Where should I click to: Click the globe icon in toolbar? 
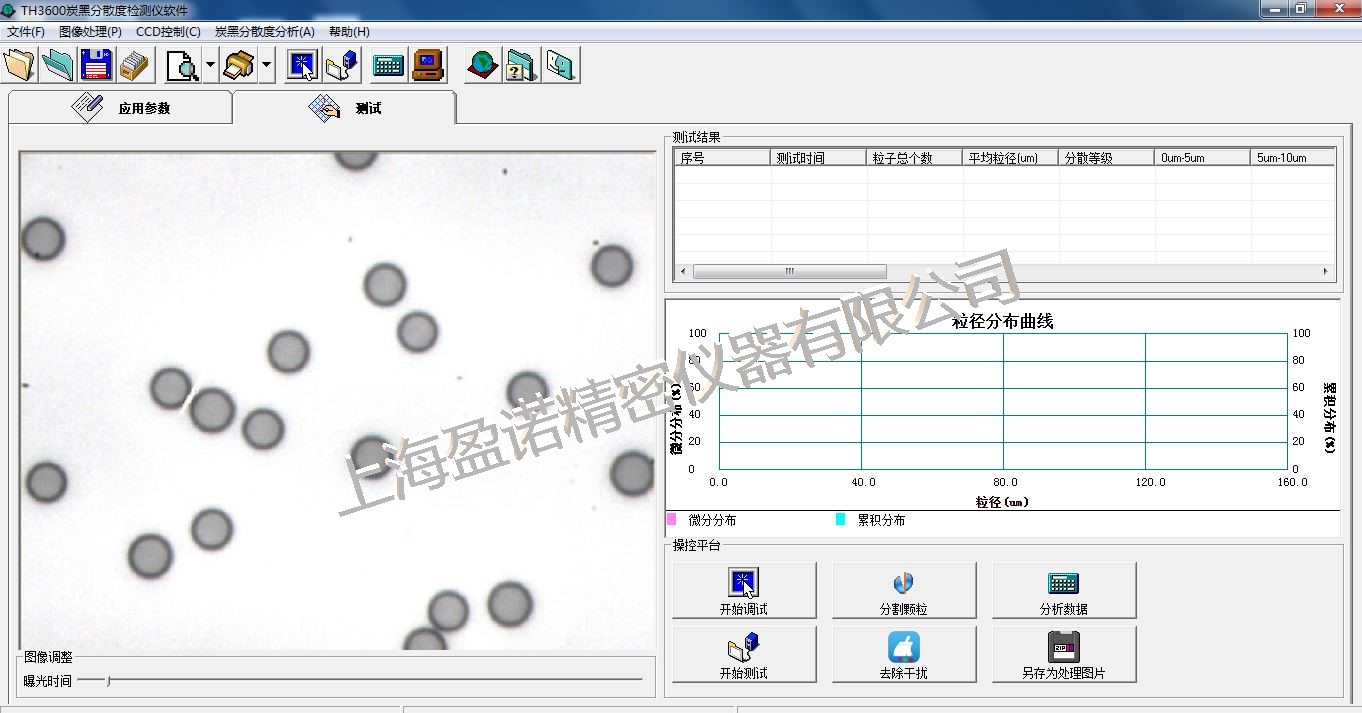[x=483, y=66]
